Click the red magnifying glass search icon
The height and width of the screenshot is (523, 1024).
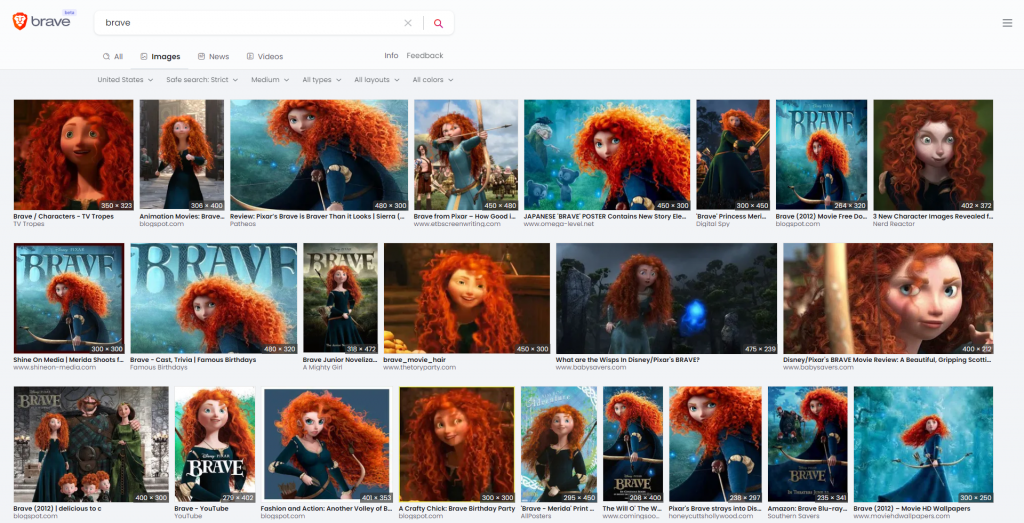point(438,23)
